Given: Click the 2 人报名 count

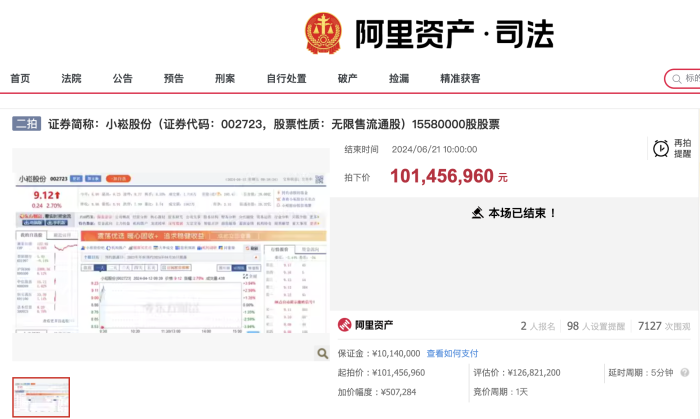Looking at the screenshot, I should pyautogui.click(x=538, y=326).
